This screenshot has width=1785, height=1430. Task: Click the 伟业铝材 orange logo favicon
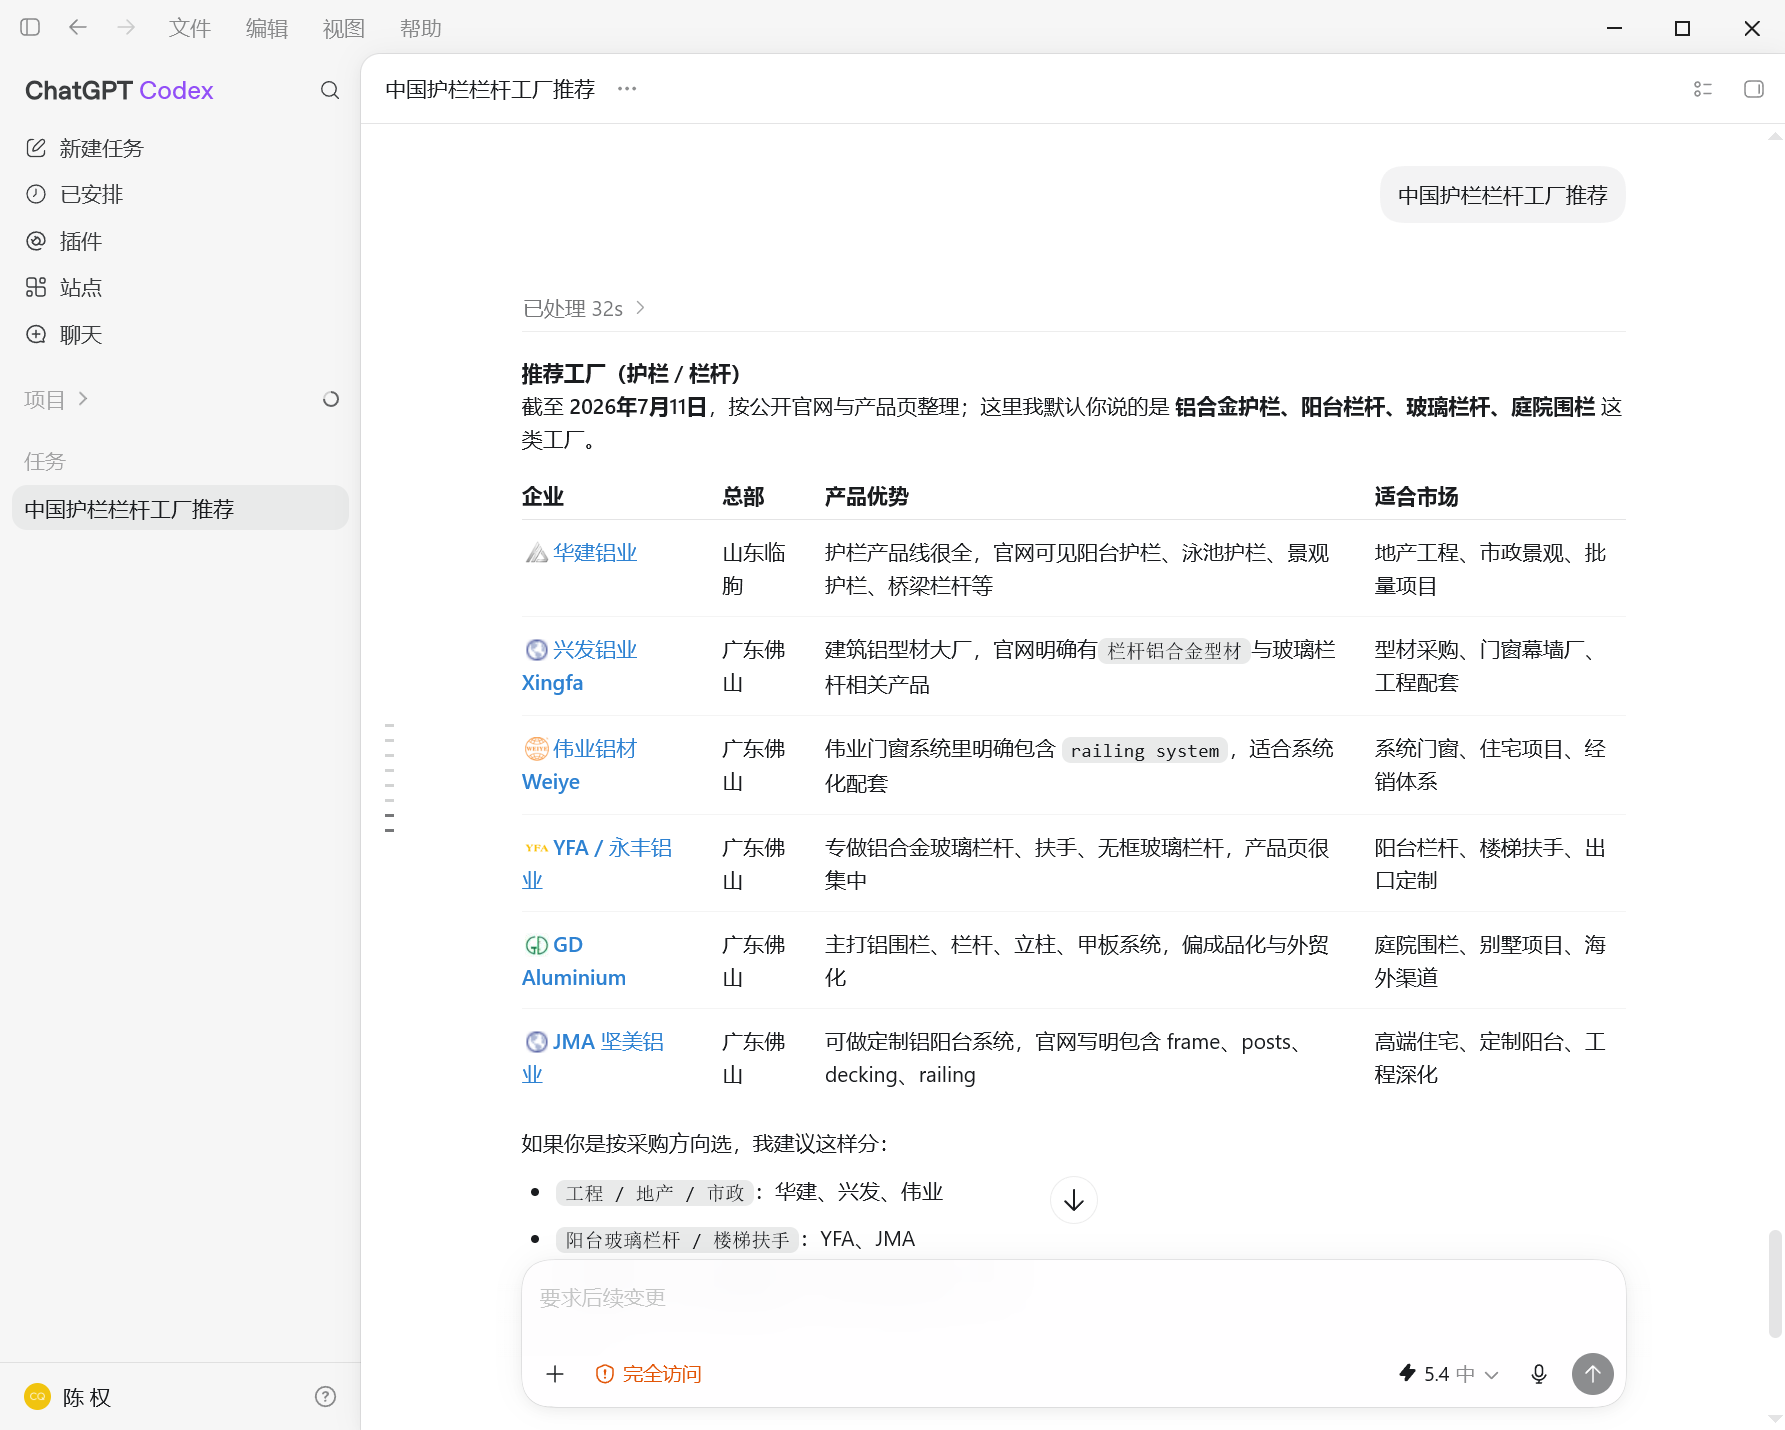point(537,749)
